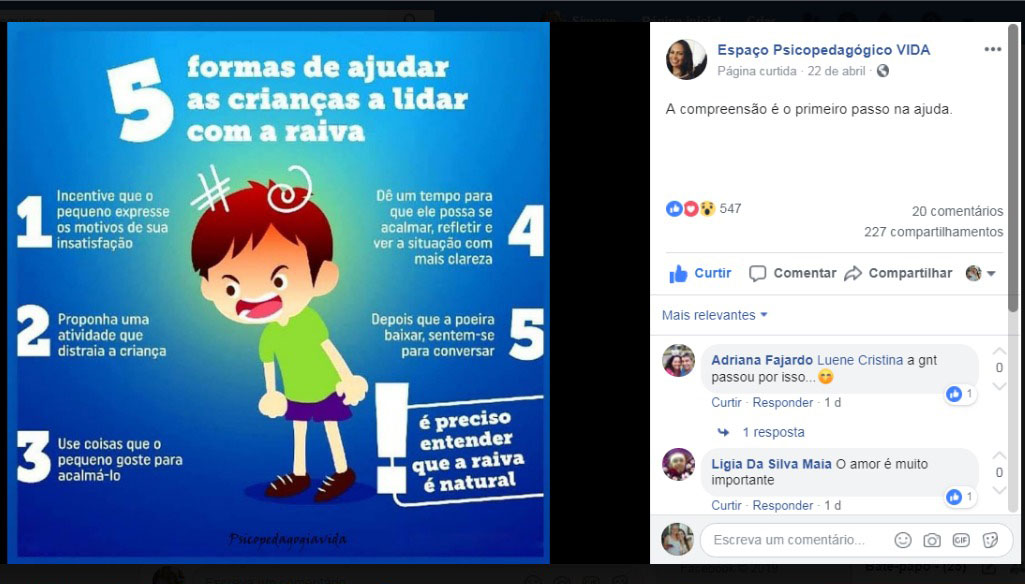Image resolution: width=1025 pixels, height=584 pixels.
Task: Attach a photo with the camera icon
Action: tap(932, 540)
